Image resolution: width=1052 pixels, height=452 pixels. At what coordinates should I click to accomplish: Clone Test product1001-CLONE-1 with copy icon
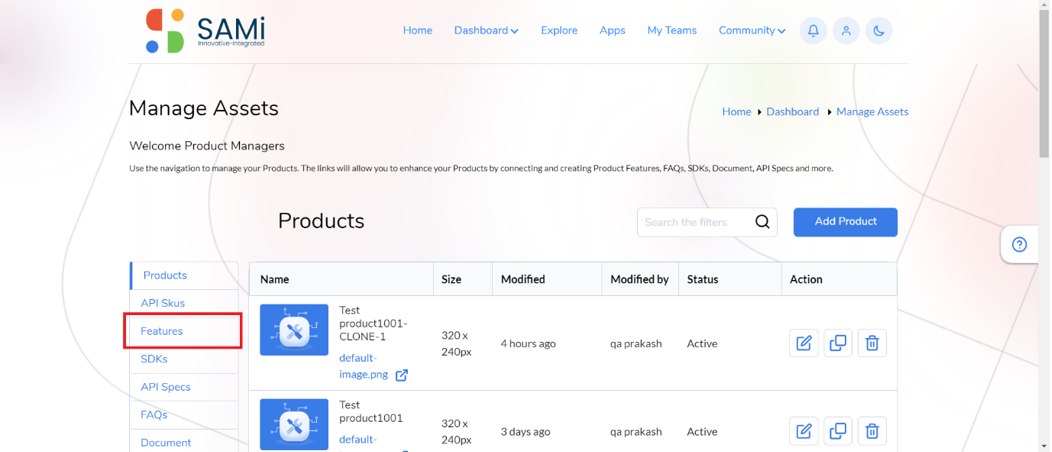click(x=838, y=343)
